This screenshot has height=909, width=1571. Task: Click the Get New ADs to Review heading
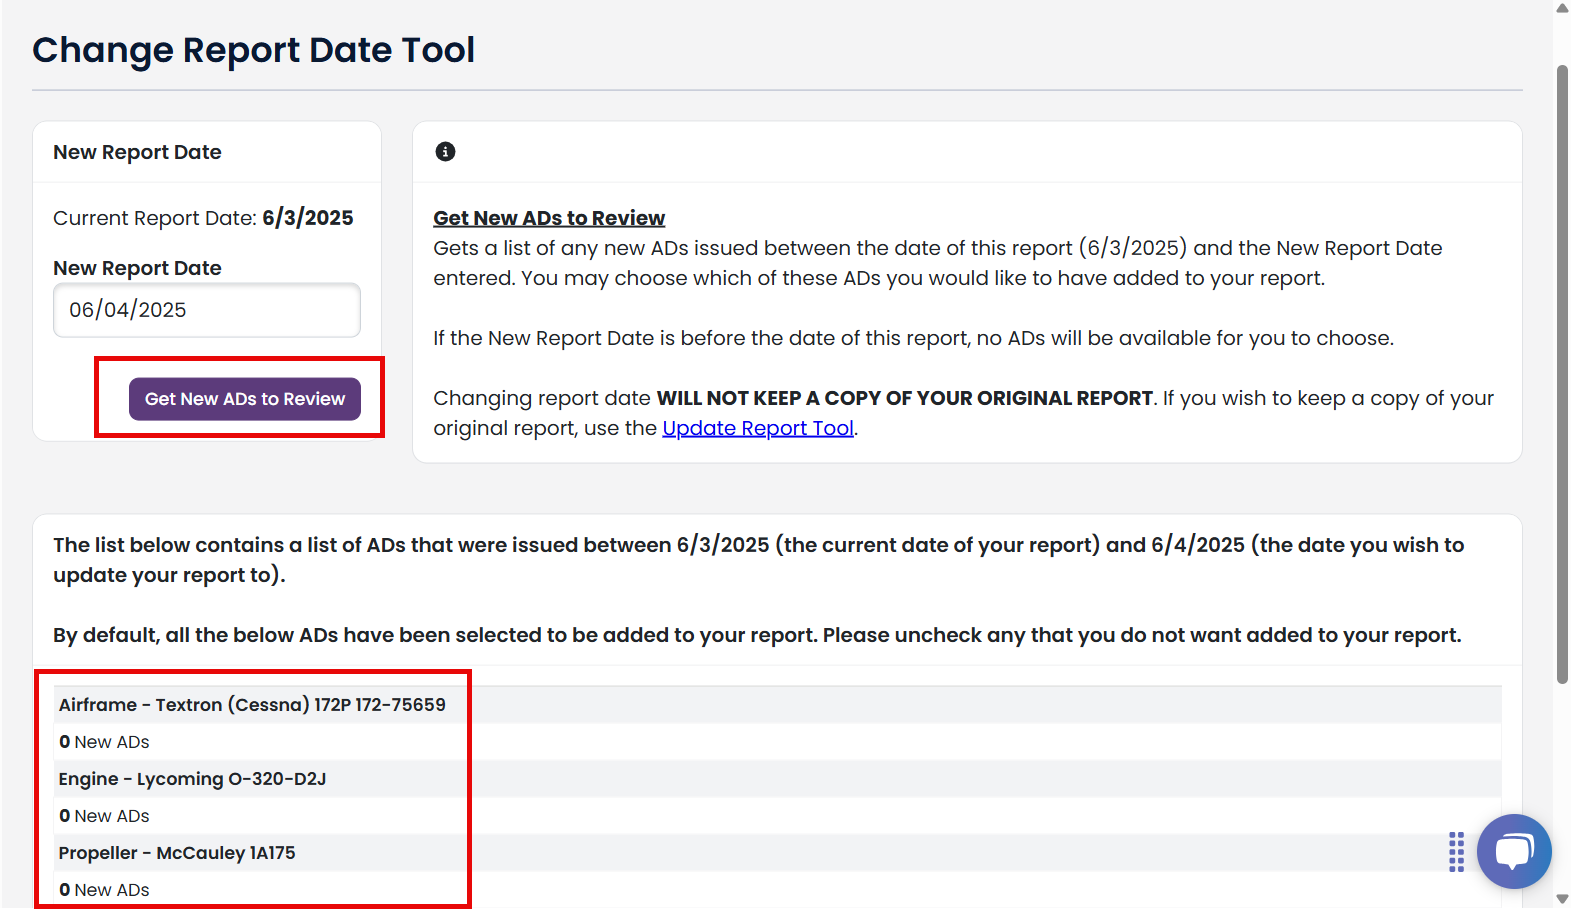click(x=549, y=218)
